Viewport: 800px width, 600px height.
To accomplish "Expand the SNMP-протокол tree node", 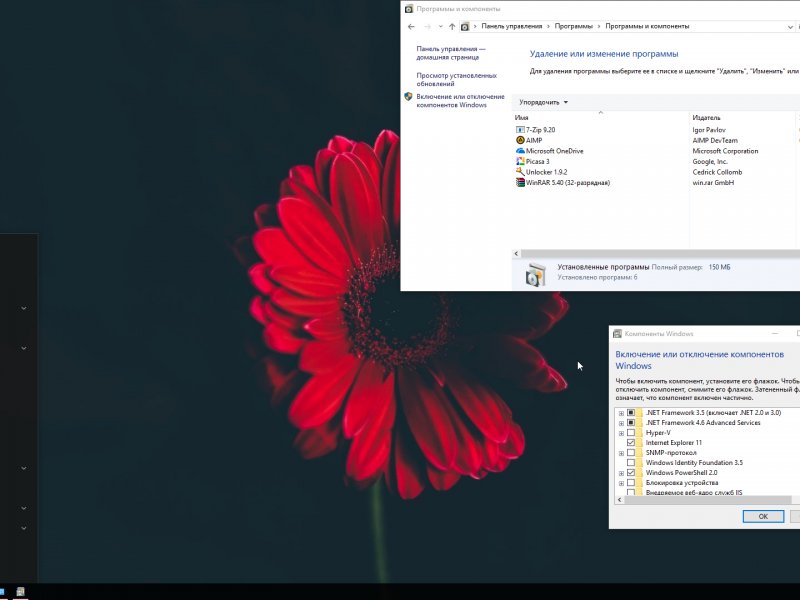I will 621,454.
